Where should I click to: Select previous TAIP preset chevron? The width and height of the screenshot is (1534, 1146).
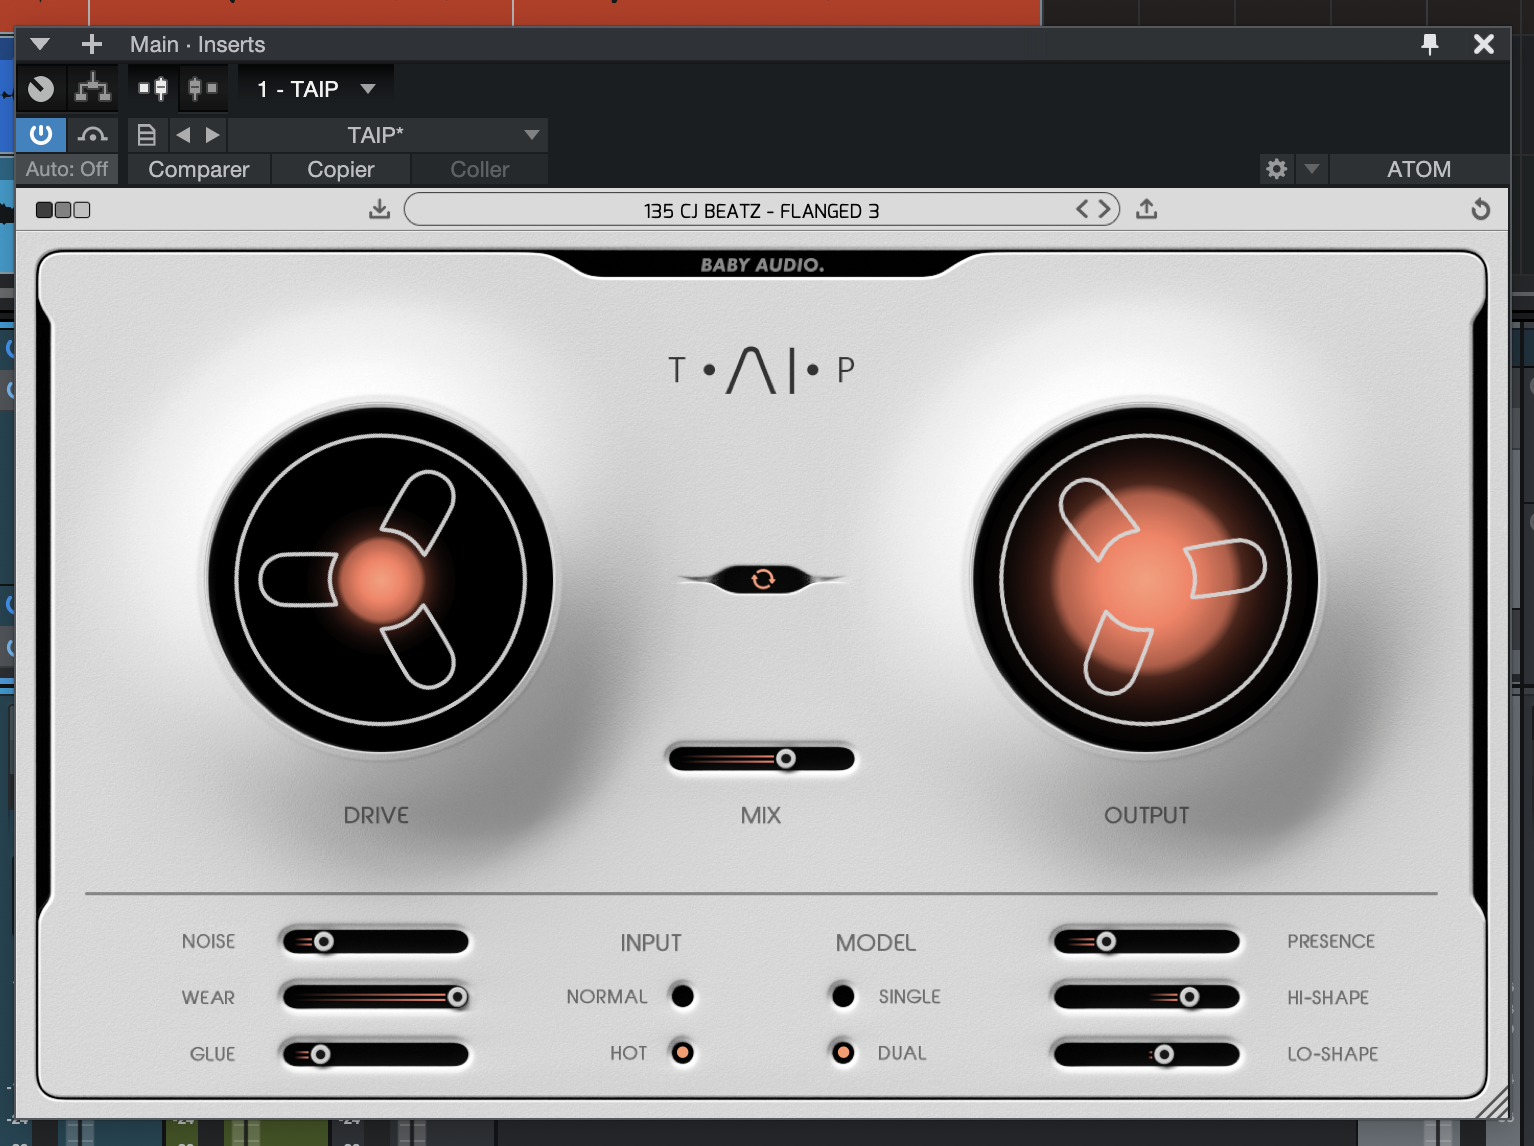[x=1082, y=209]
